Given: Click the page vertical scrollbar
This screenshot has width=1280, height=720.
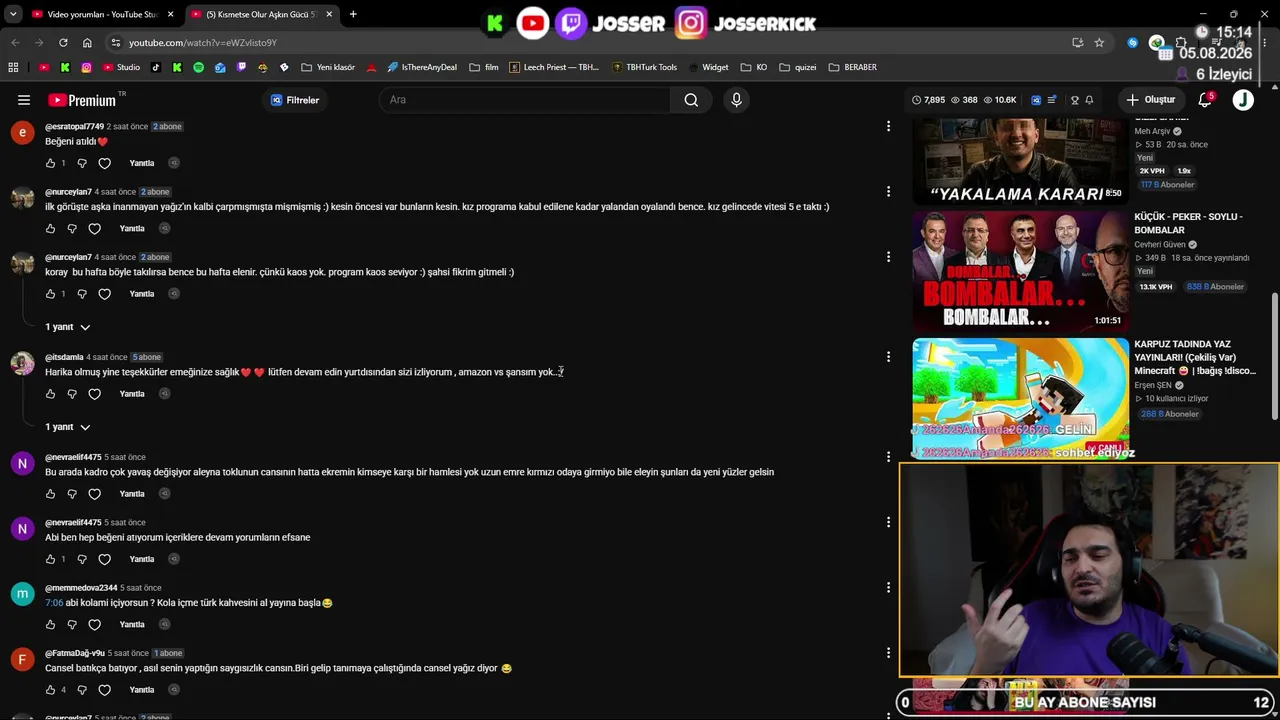Looking at the screenshot, I should [1274, 357].
